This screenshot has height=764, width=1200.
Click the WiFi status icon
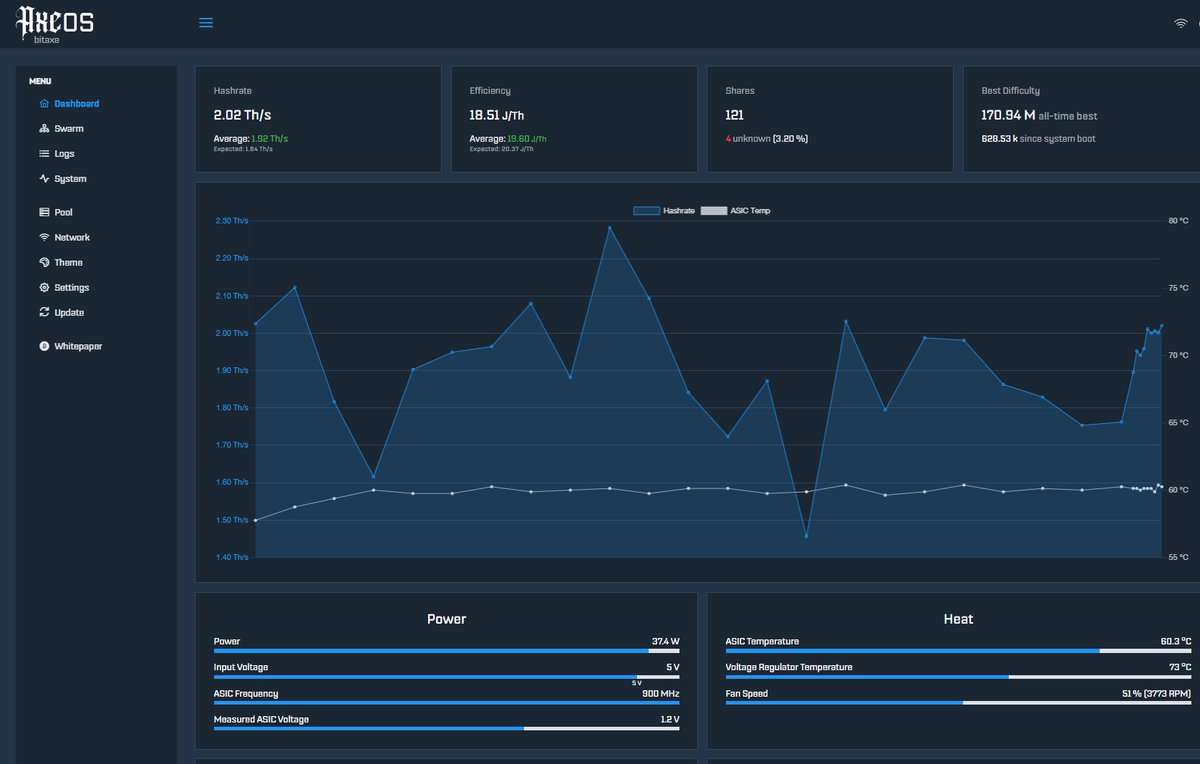[1180, 23]
